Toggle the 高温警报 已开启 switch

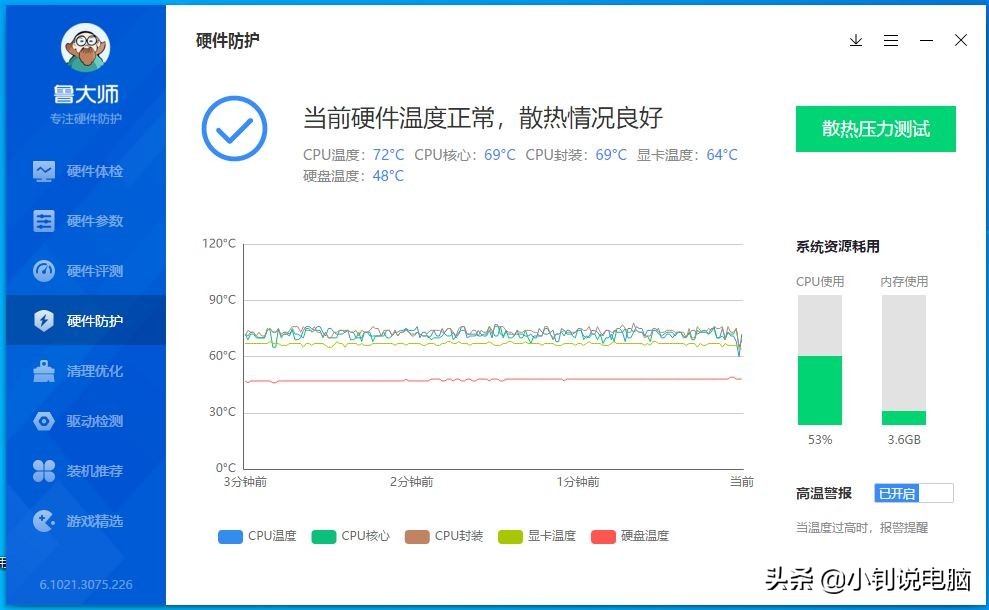pos(913,493)
